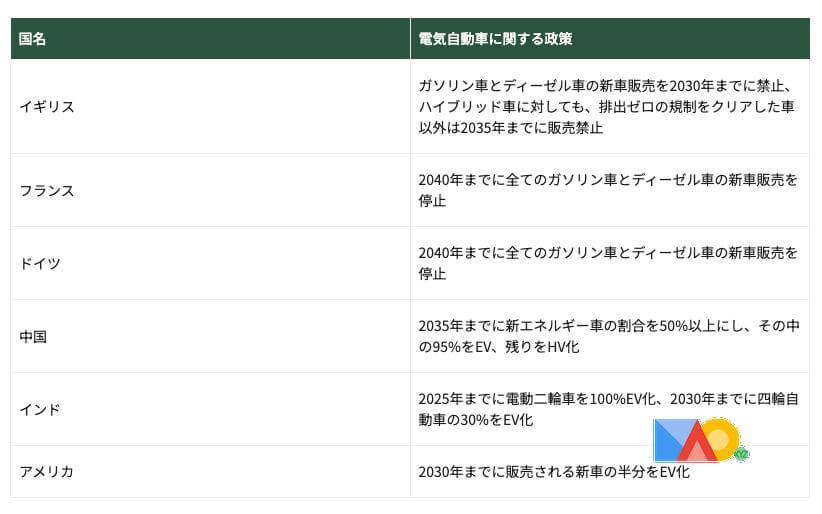Click the 国名 column header
This screenshot has height=514, width=822.
tap(33, 39)
